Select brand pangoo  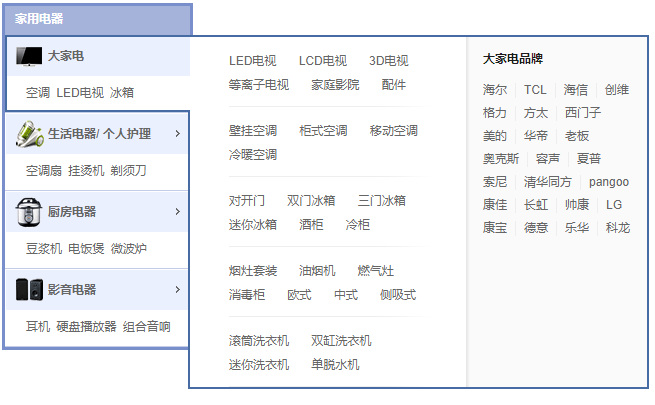click(x=609, y=182)
